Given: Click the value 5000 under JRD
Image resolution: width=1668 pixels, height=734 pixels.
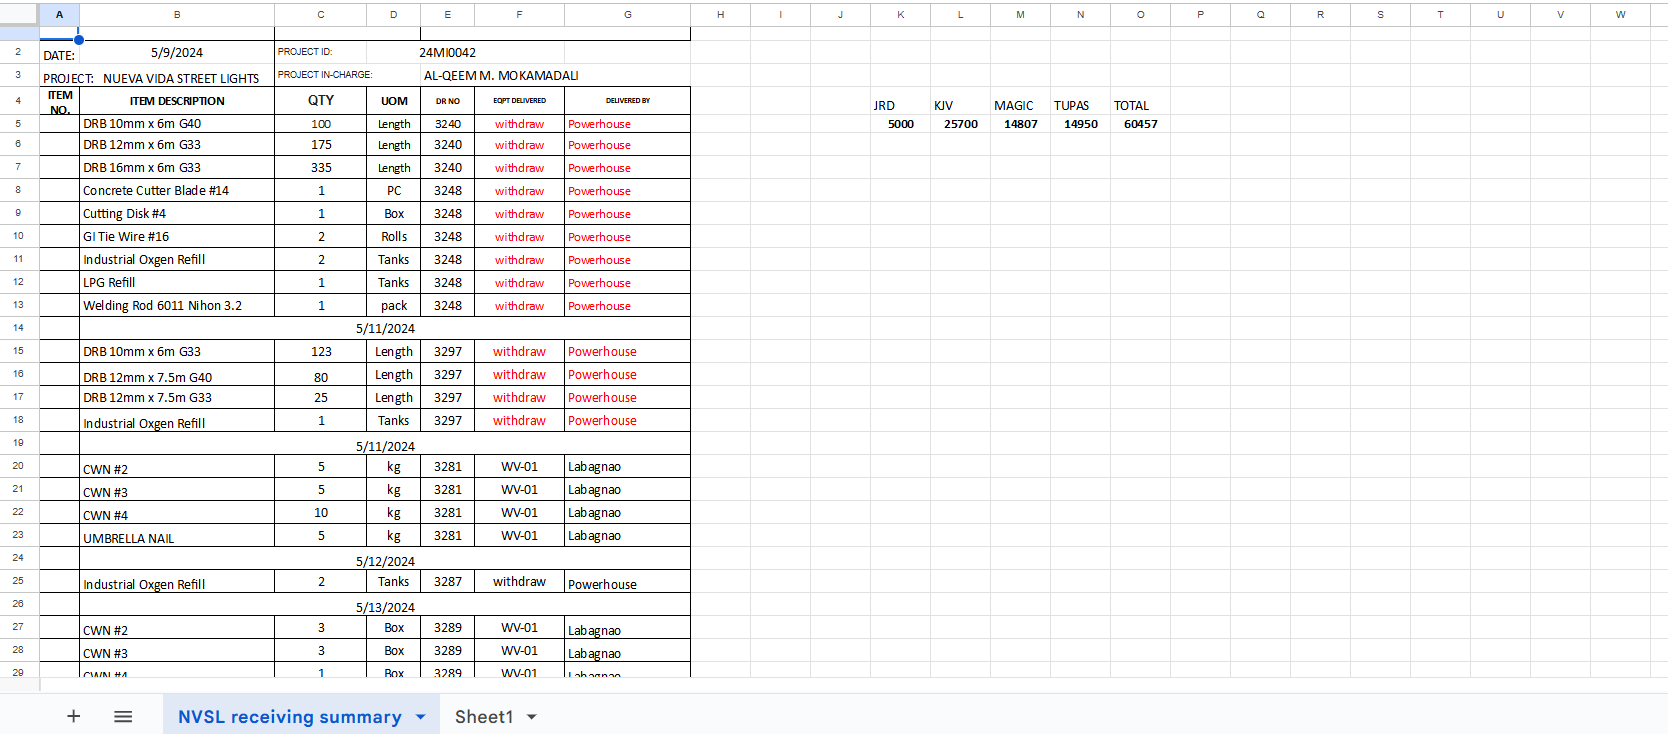Looking at the screenshot, I should pyautogui.click(x=901, y=124).
